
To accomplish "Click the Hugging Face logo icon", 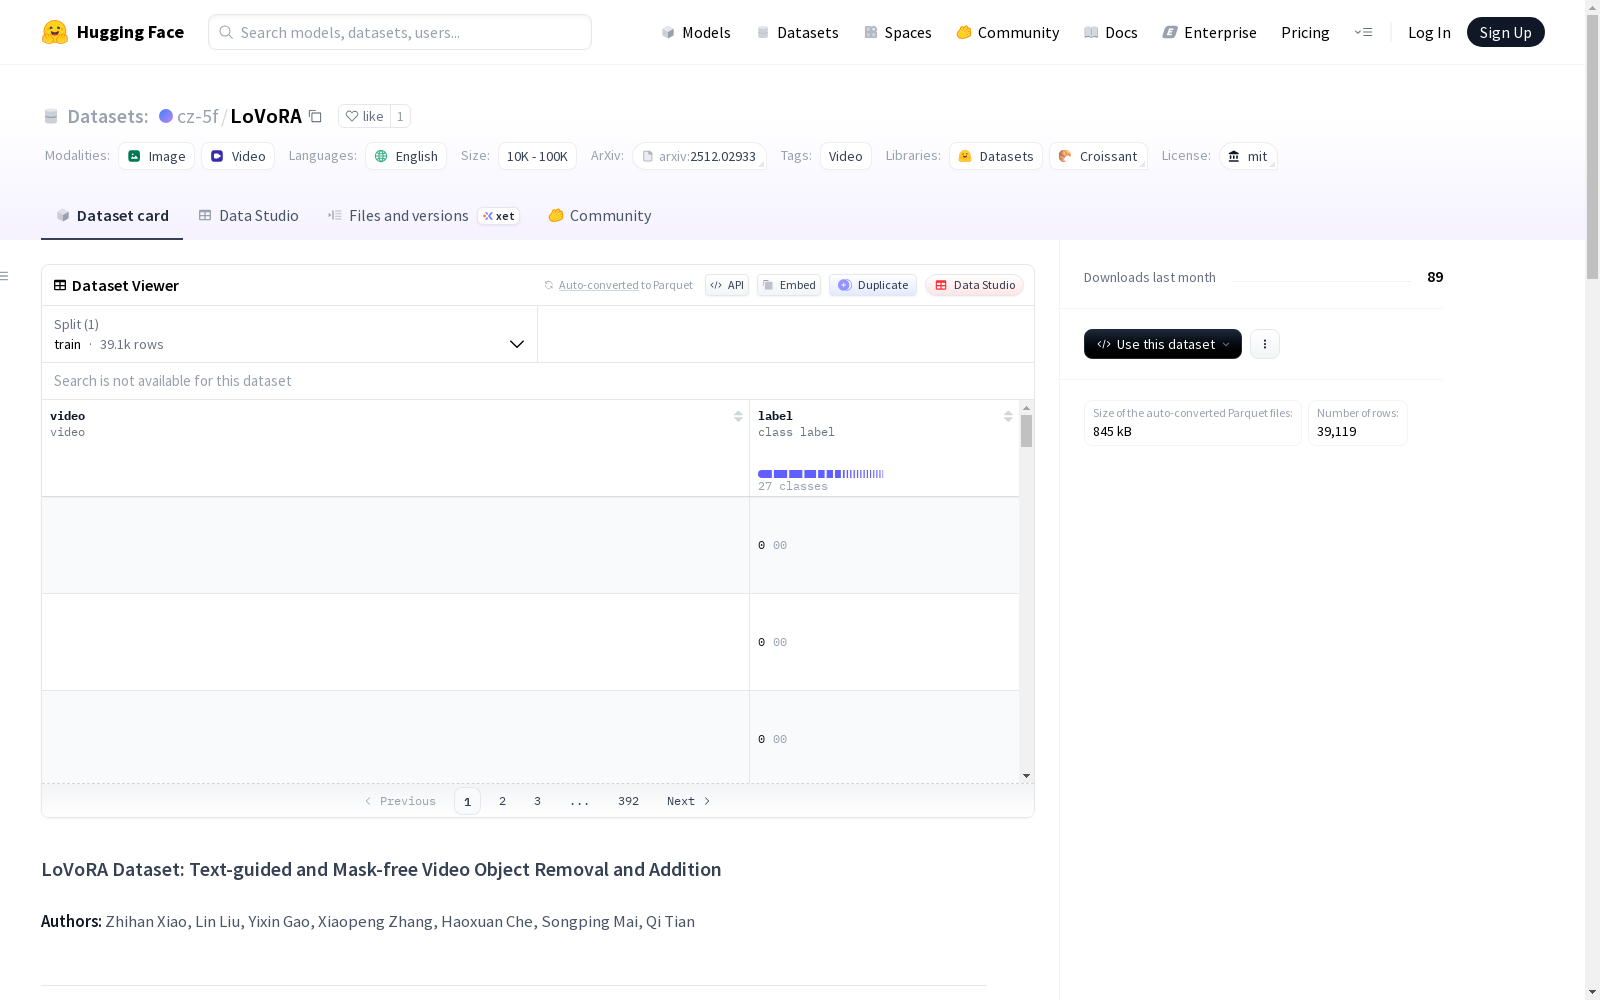I will click(x=55, y=32).
